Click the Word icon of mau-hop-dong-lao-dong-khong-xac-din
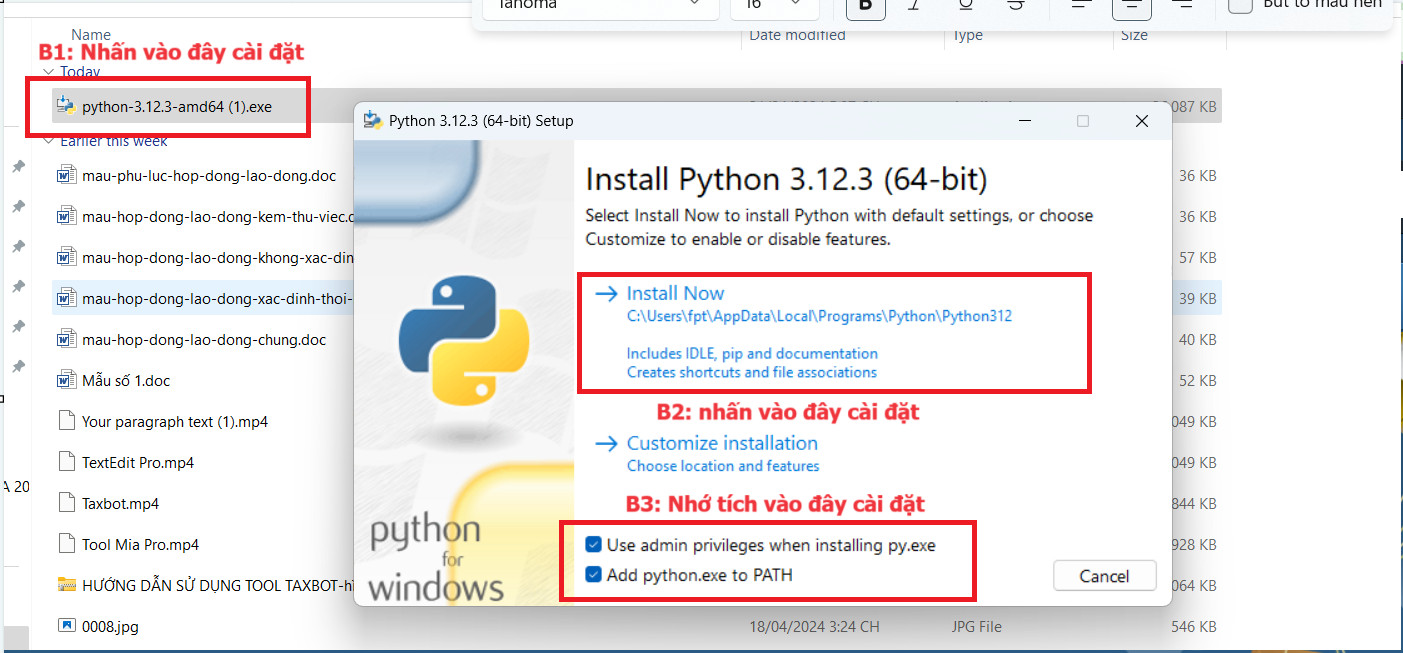1403x653 pixels. 67,257
